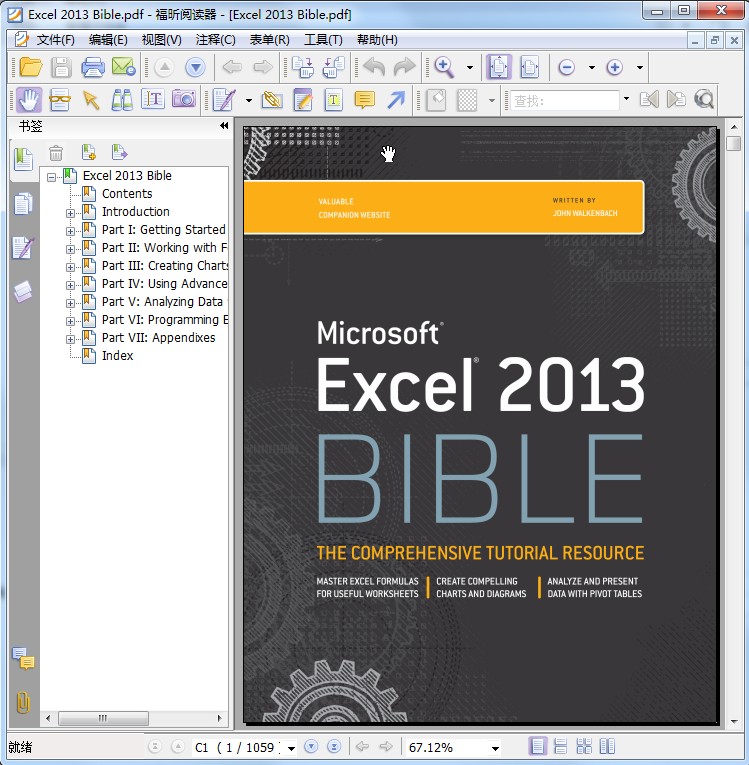The image size is (749, 765).
Task: Select the Hand tool in toolbar
Action: tap(27, 99)
